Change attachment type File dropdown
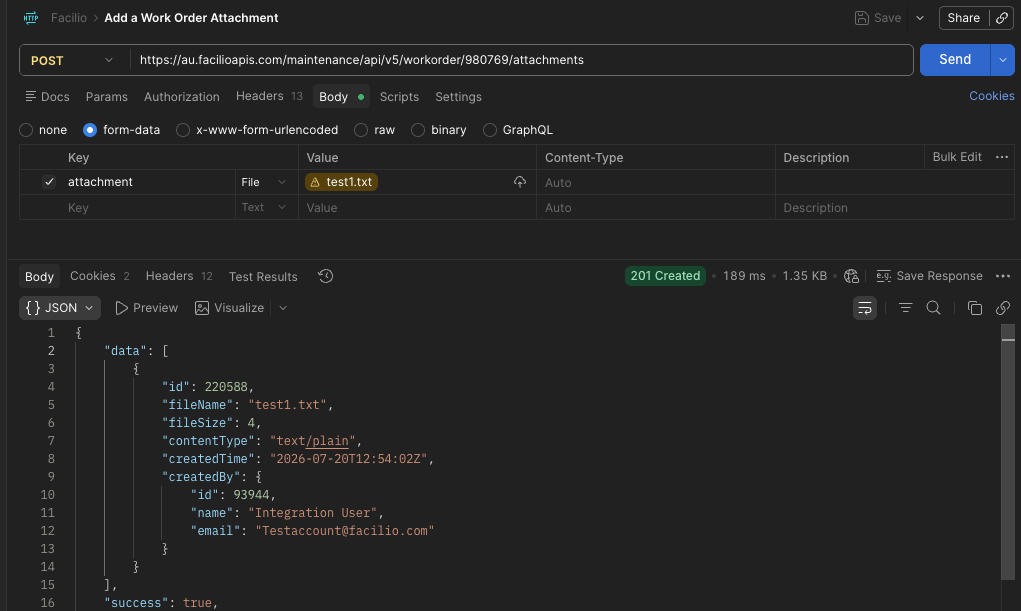 [263, 182]
